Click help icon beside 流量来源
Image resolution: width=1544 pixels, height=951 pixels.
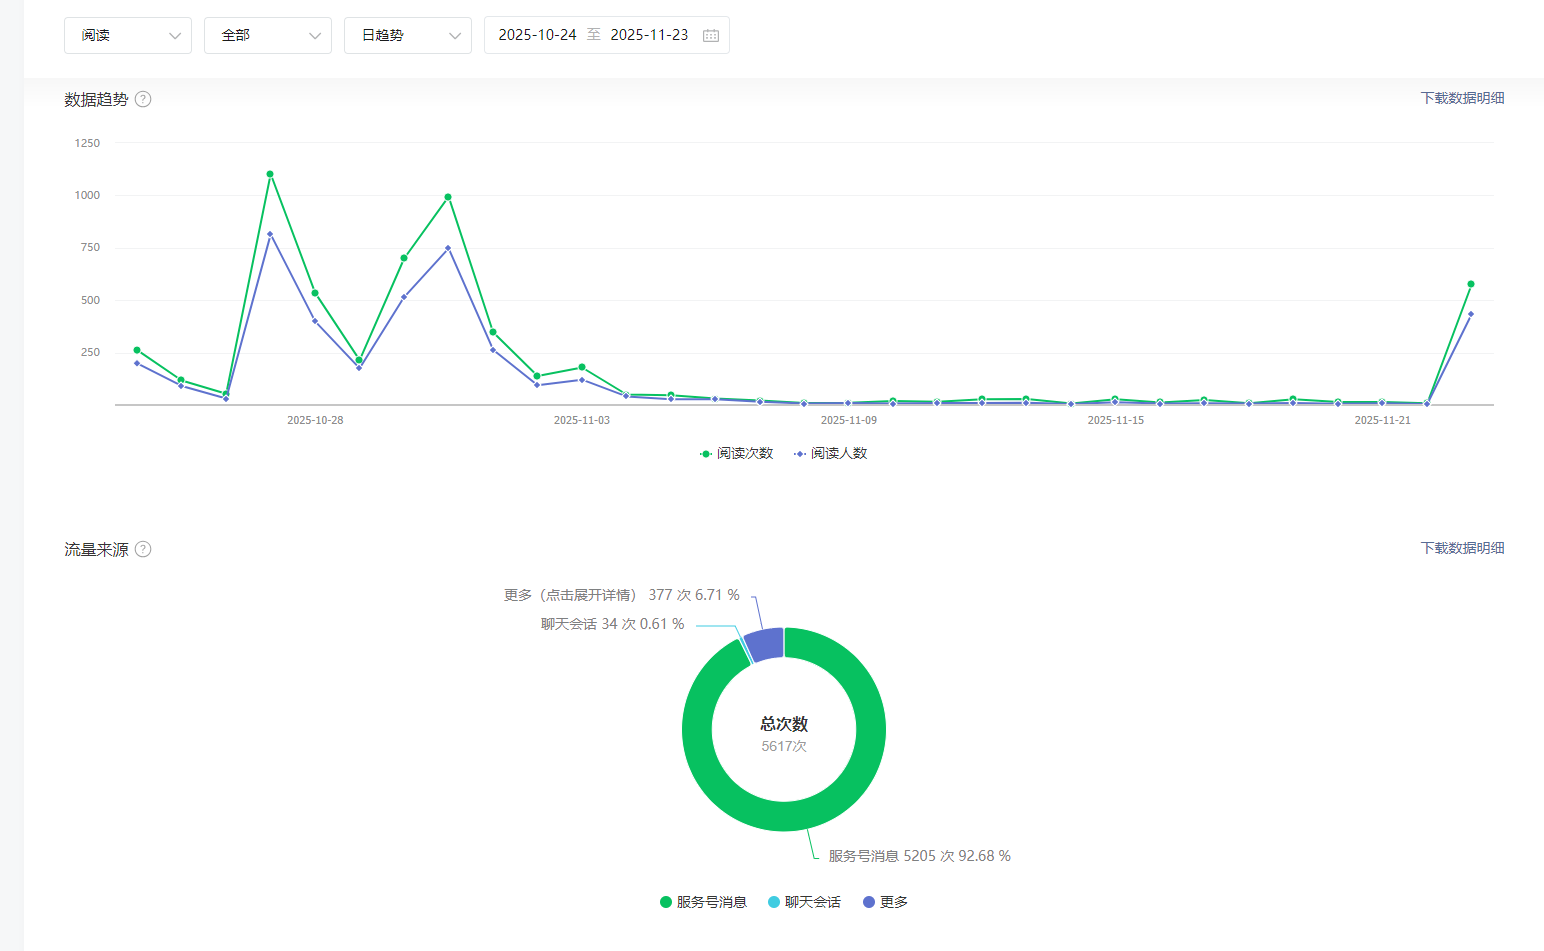coord(143,549)
